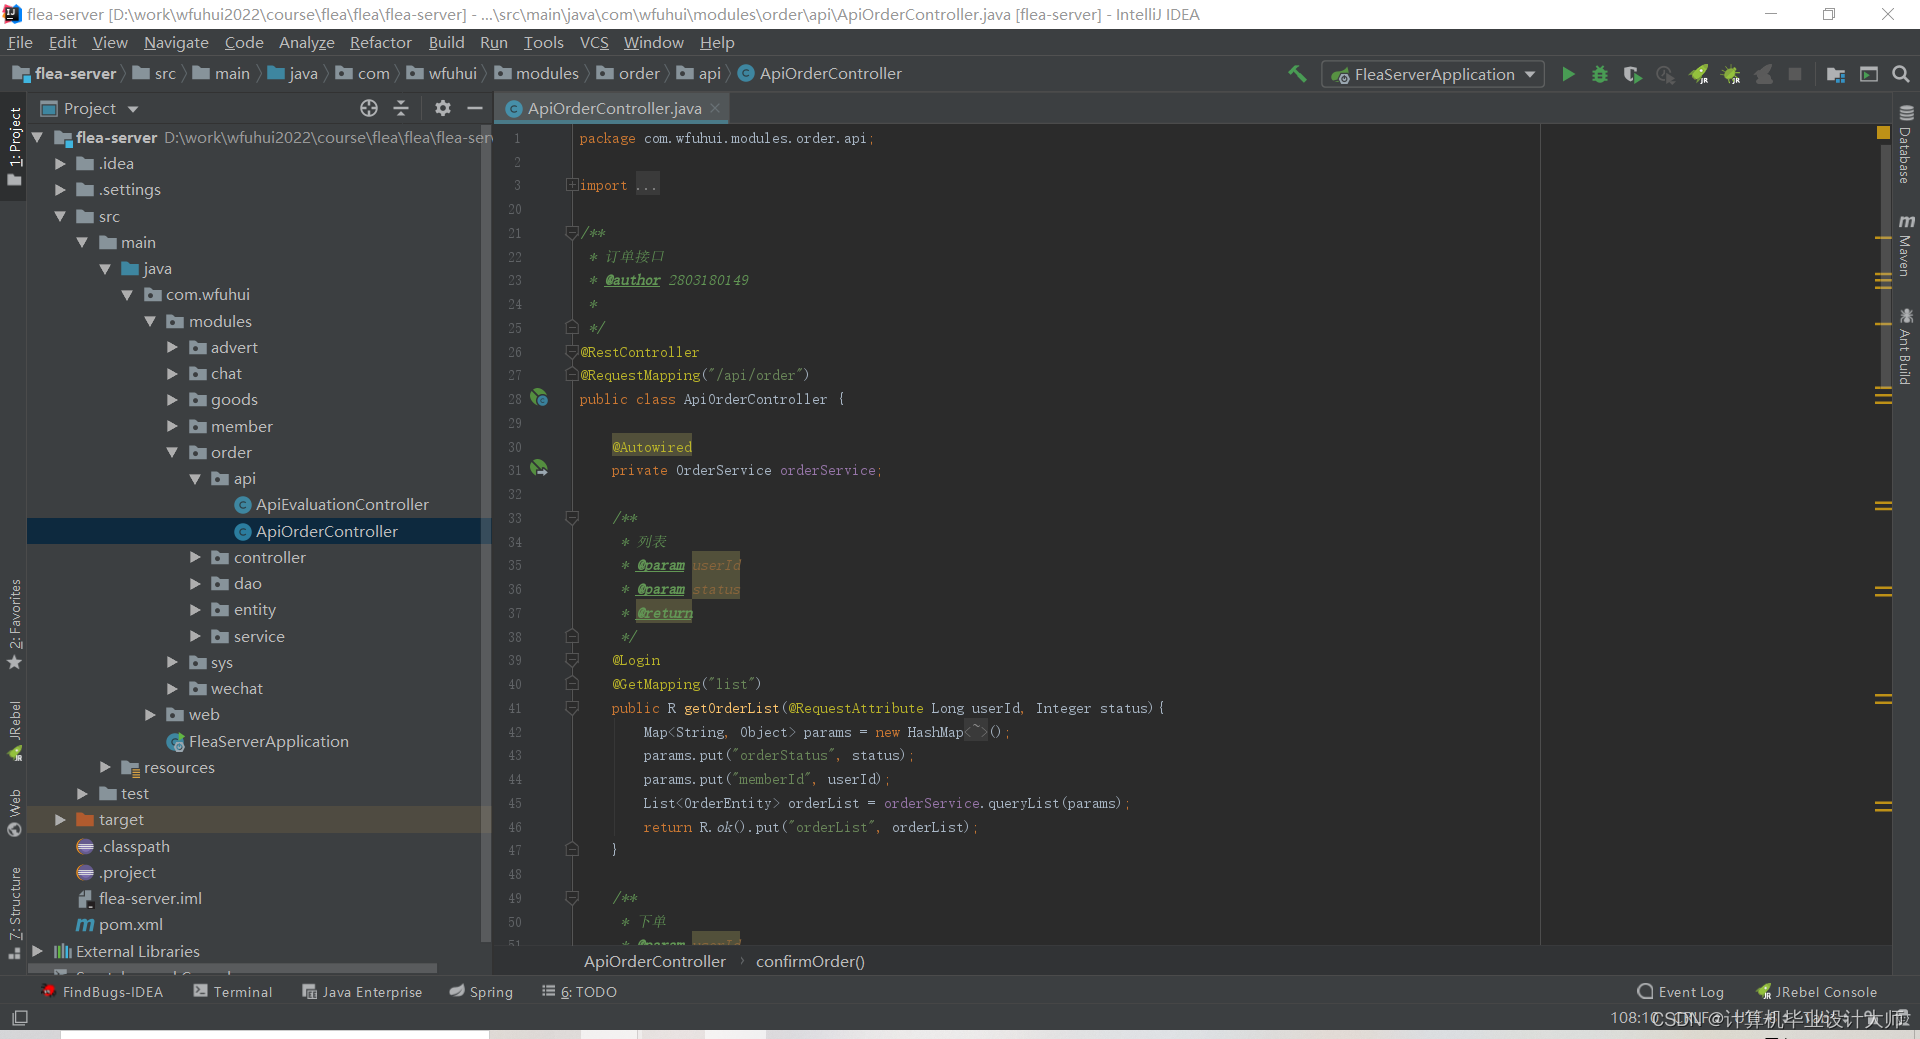This screenshot has width=1920, height=1039.
Task: Click the Spring bean gutter icon on line 28
Action: pos(539,398)
